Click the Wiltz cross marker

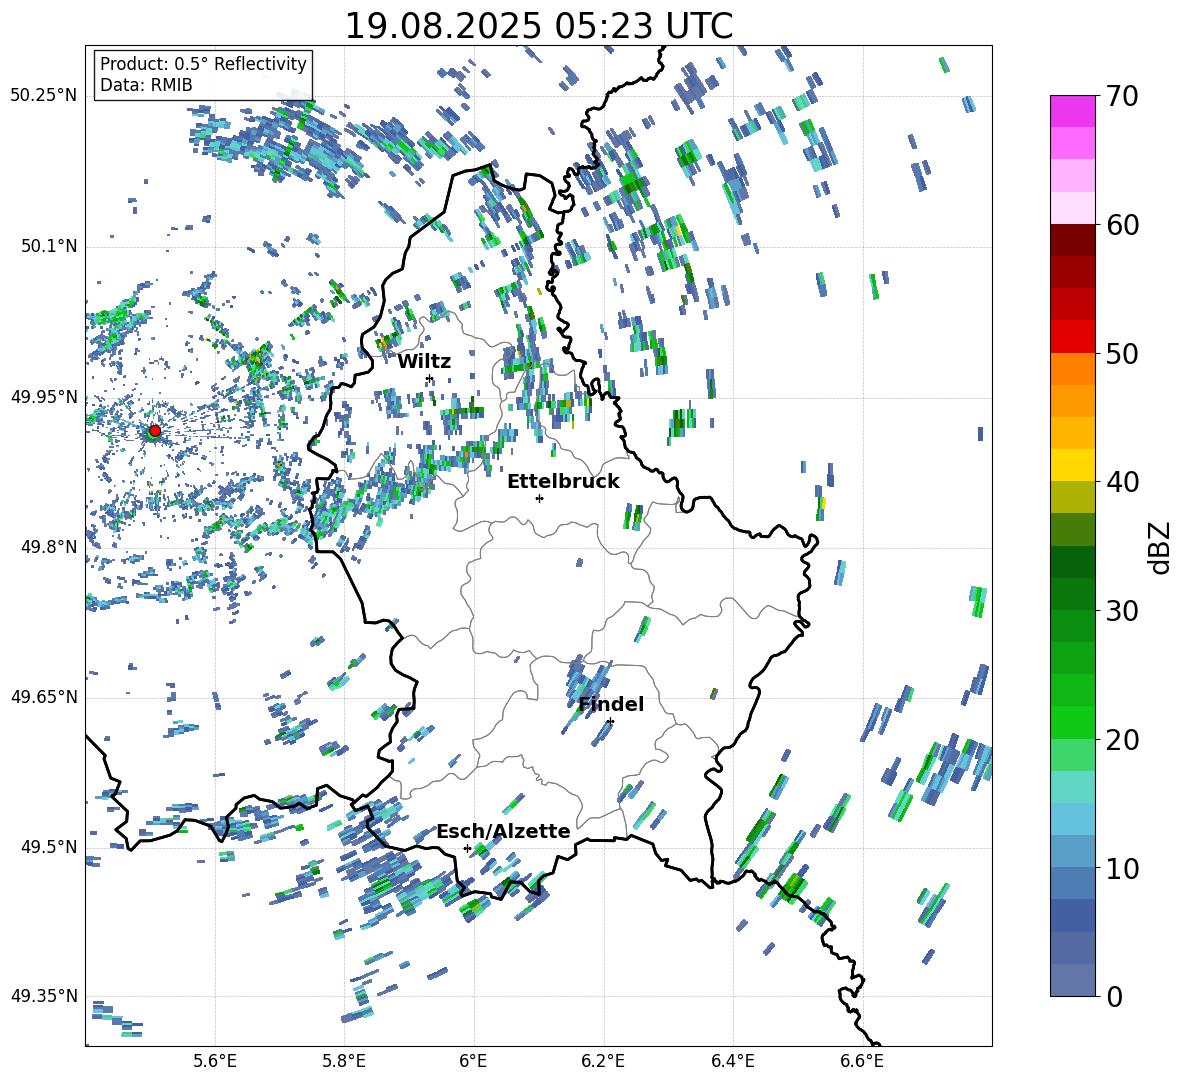[430, 378]
